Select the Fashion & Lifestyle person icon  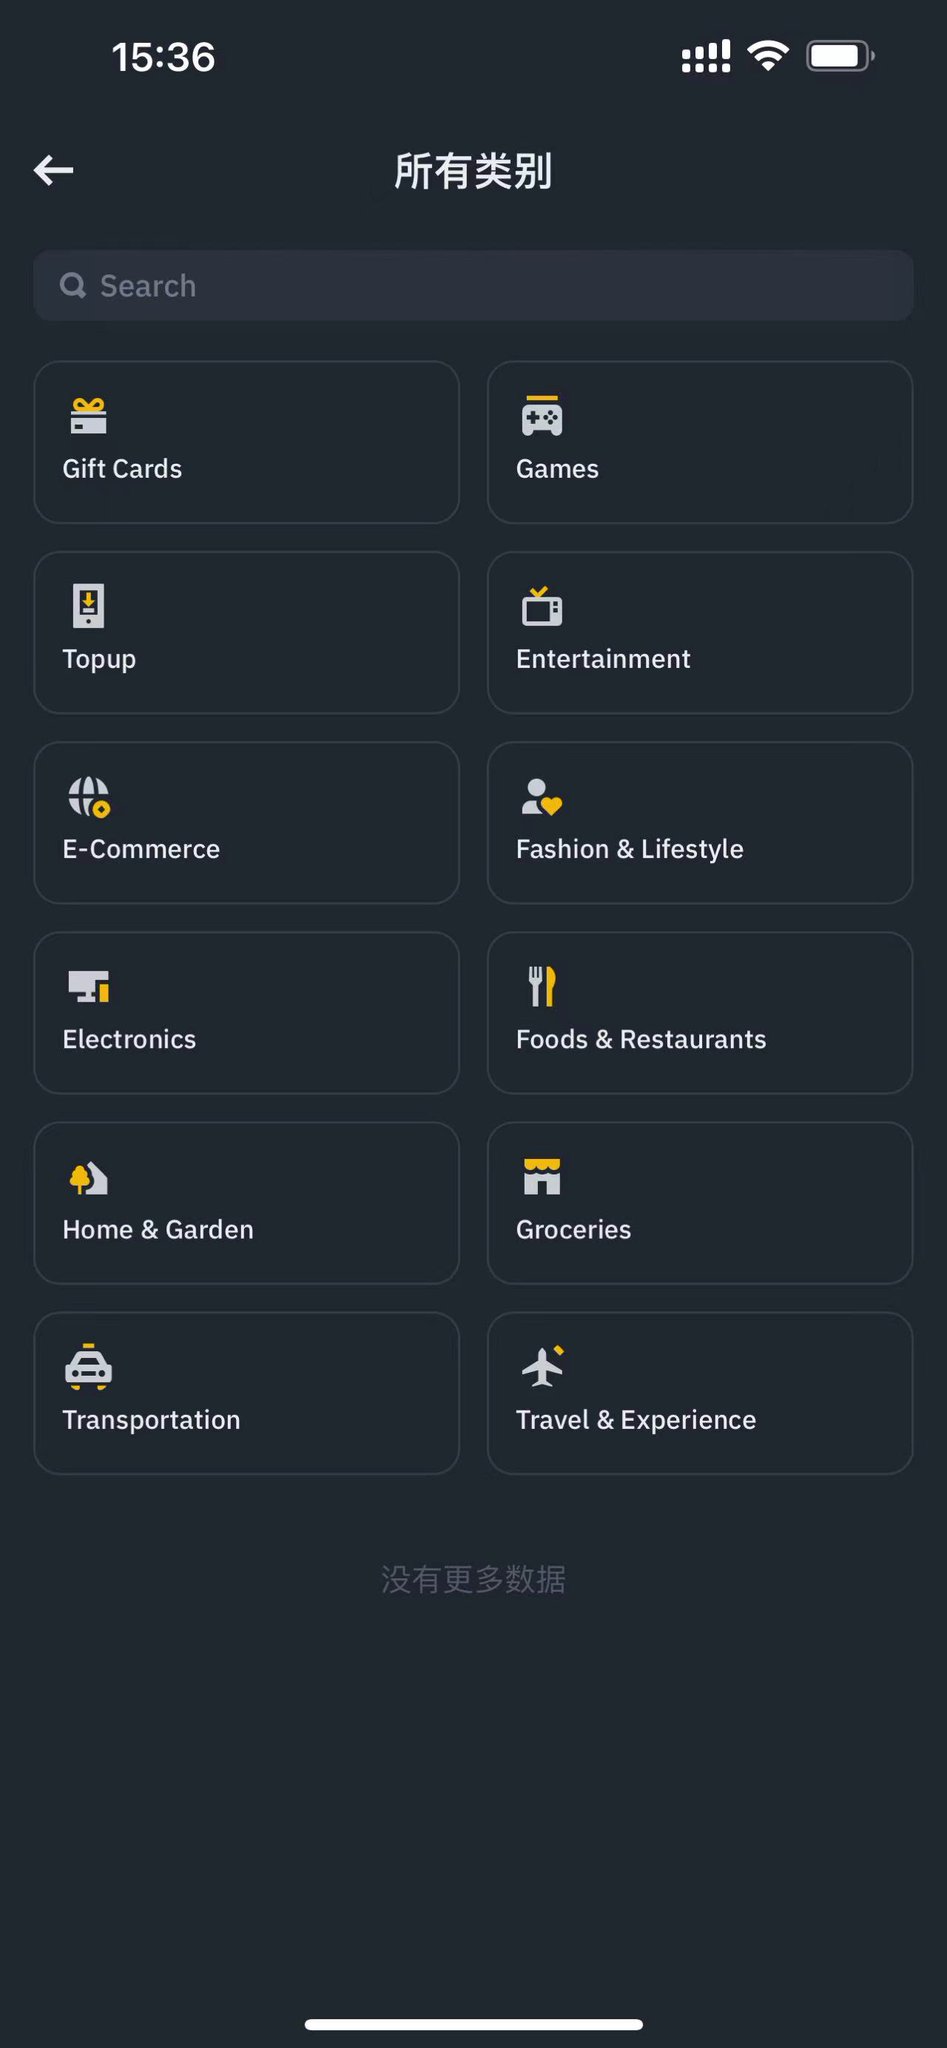[542, 797]
